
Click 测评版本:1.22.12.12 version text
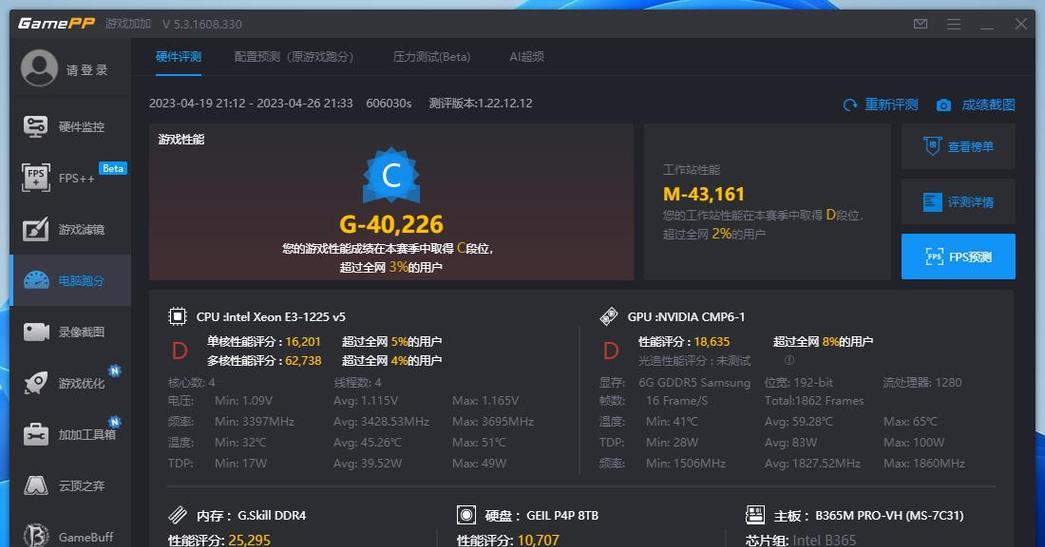click(481, 103)
